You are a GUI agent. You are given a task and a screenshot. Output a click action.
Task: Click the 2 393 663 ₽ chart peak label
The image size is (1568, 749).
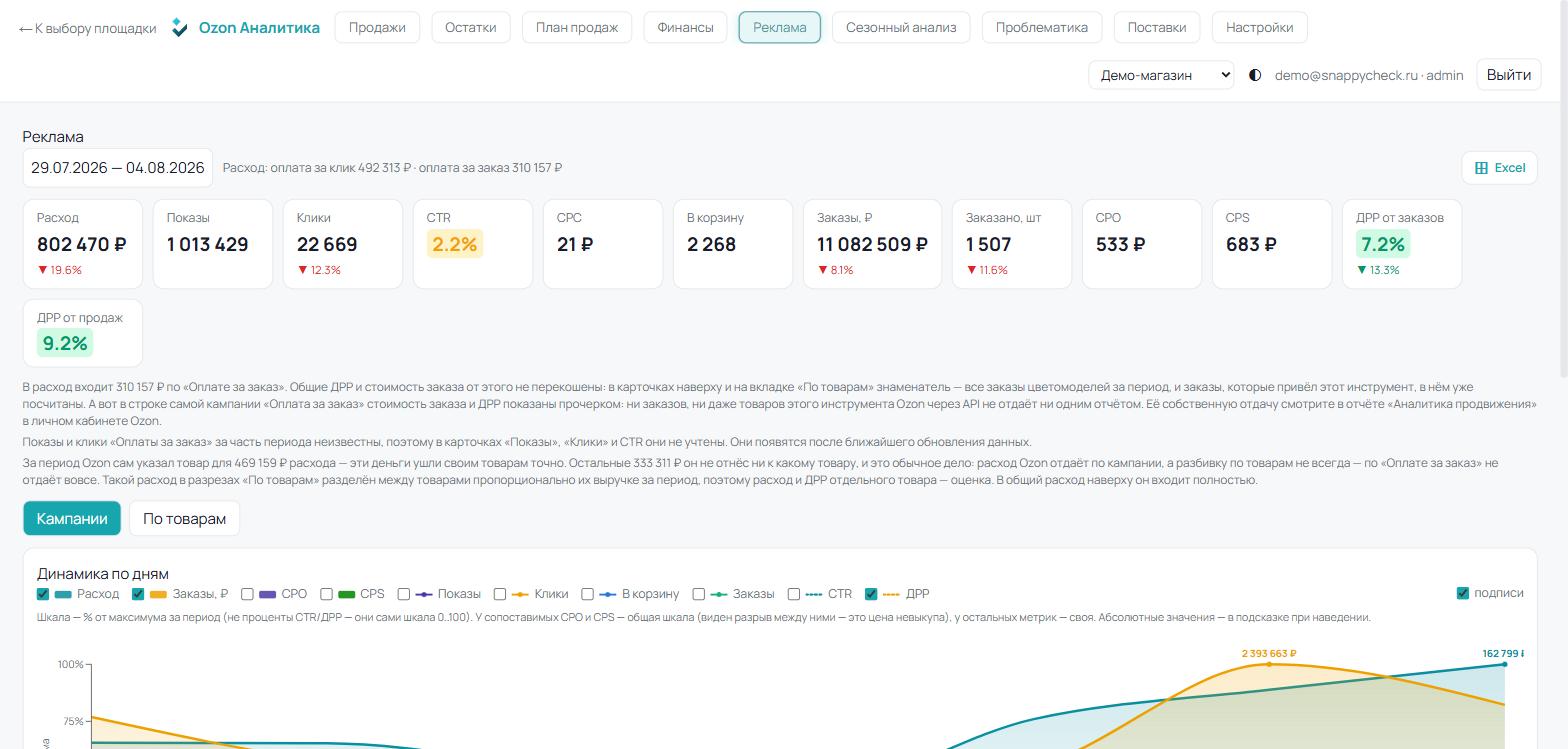pyautogui.click(x=1269, y=654)
